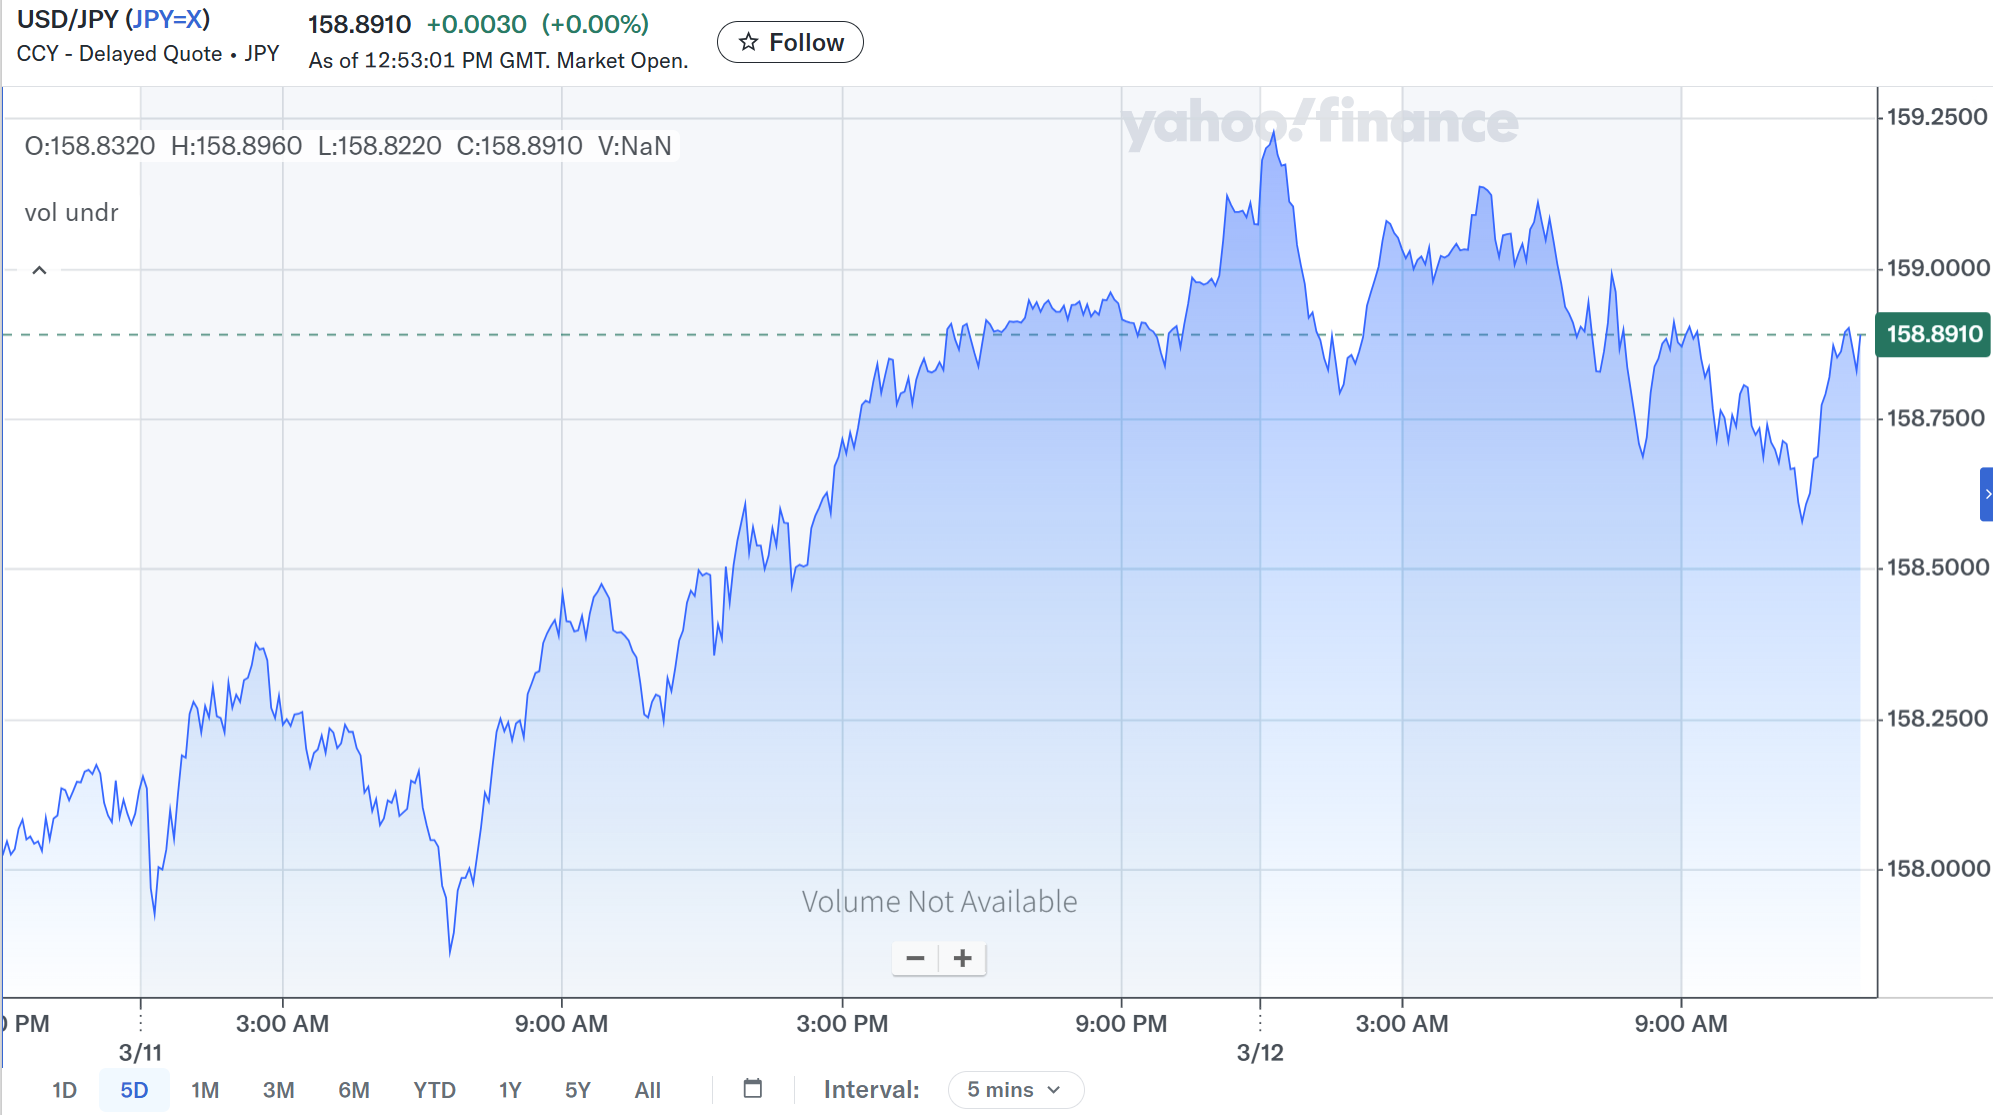Click the Follow star button
This screenshot has width=1993, height=1115.
790,42
